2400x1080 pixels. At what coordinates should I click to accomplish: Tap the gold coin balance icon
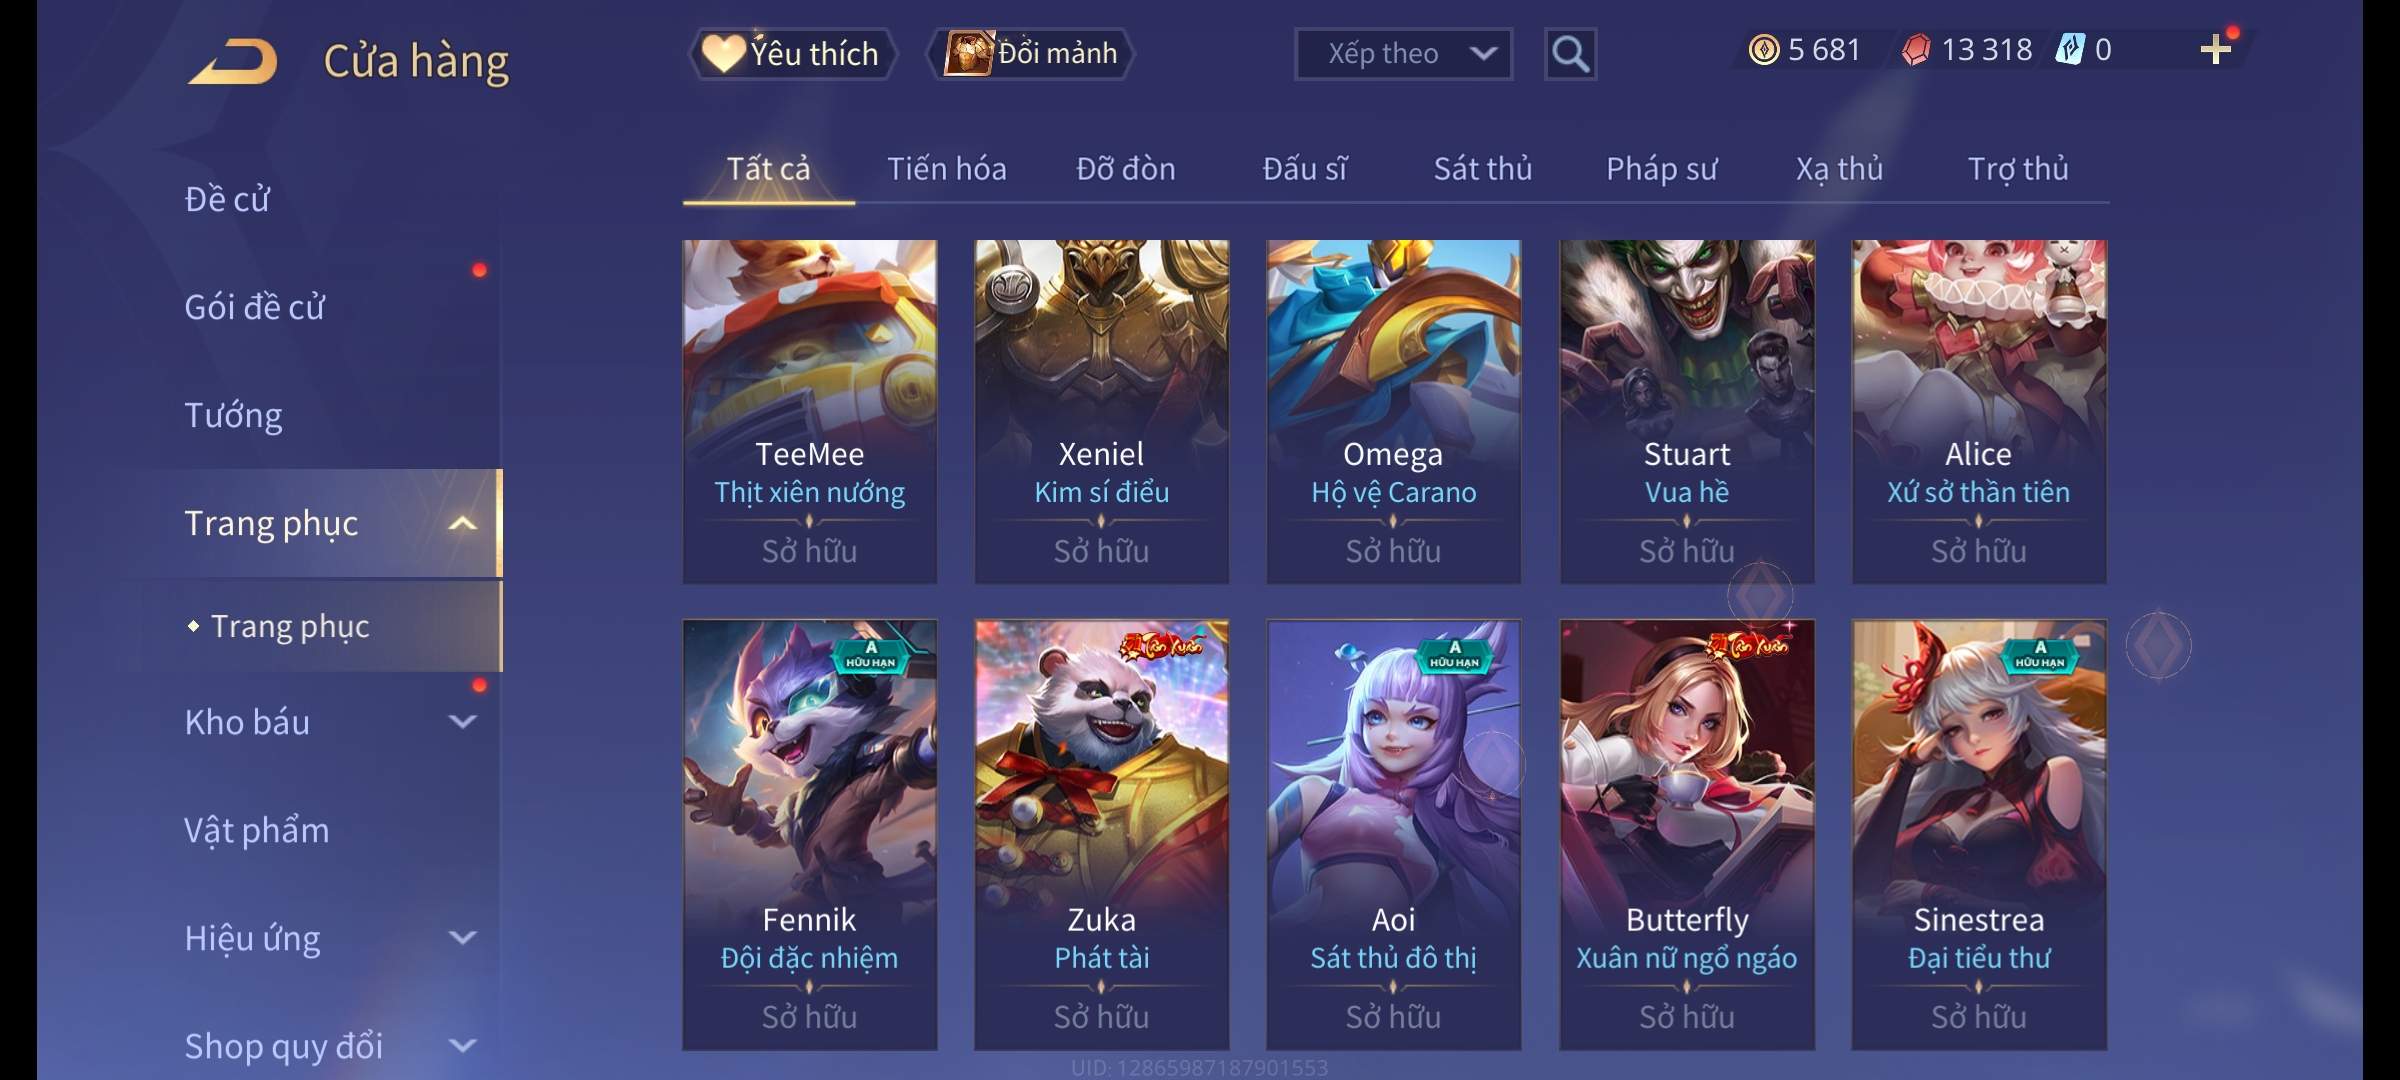(x=1764, y=50)
